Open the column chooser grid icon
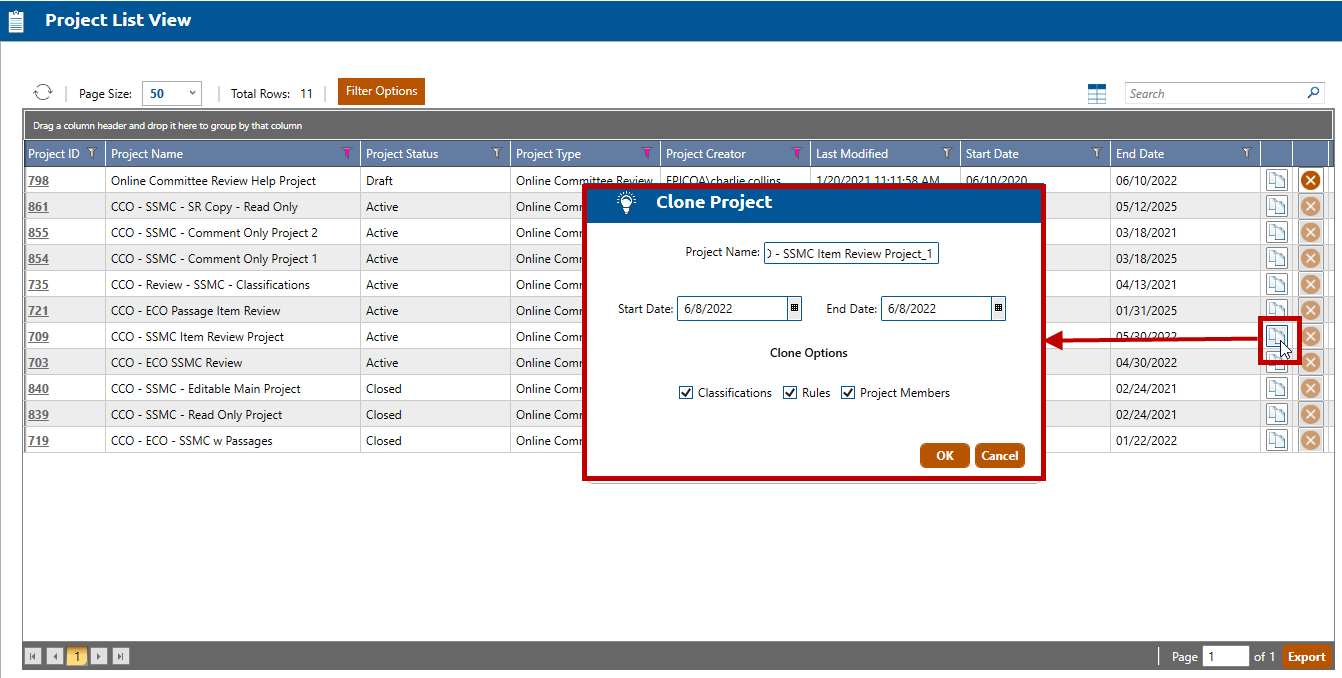The height and width of the screenshot is (678, 1342). click(1097, 93)
